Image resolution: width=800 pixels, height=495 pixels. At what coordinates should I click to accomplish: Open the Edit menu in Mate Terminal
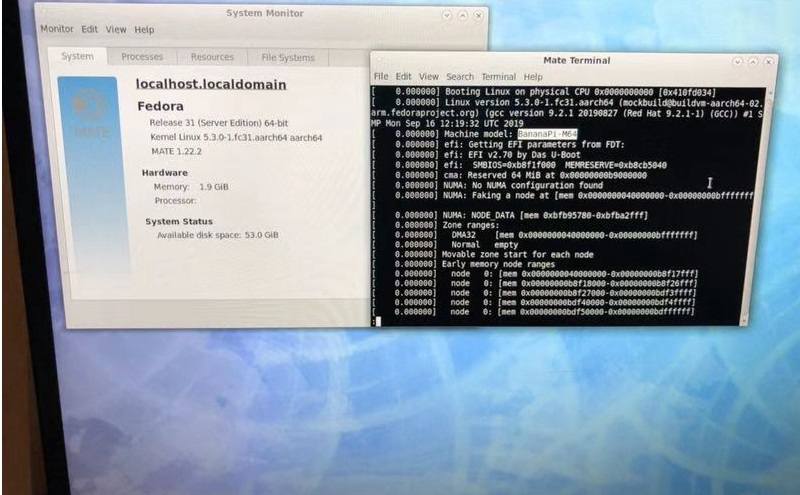(x=403, y=77)
